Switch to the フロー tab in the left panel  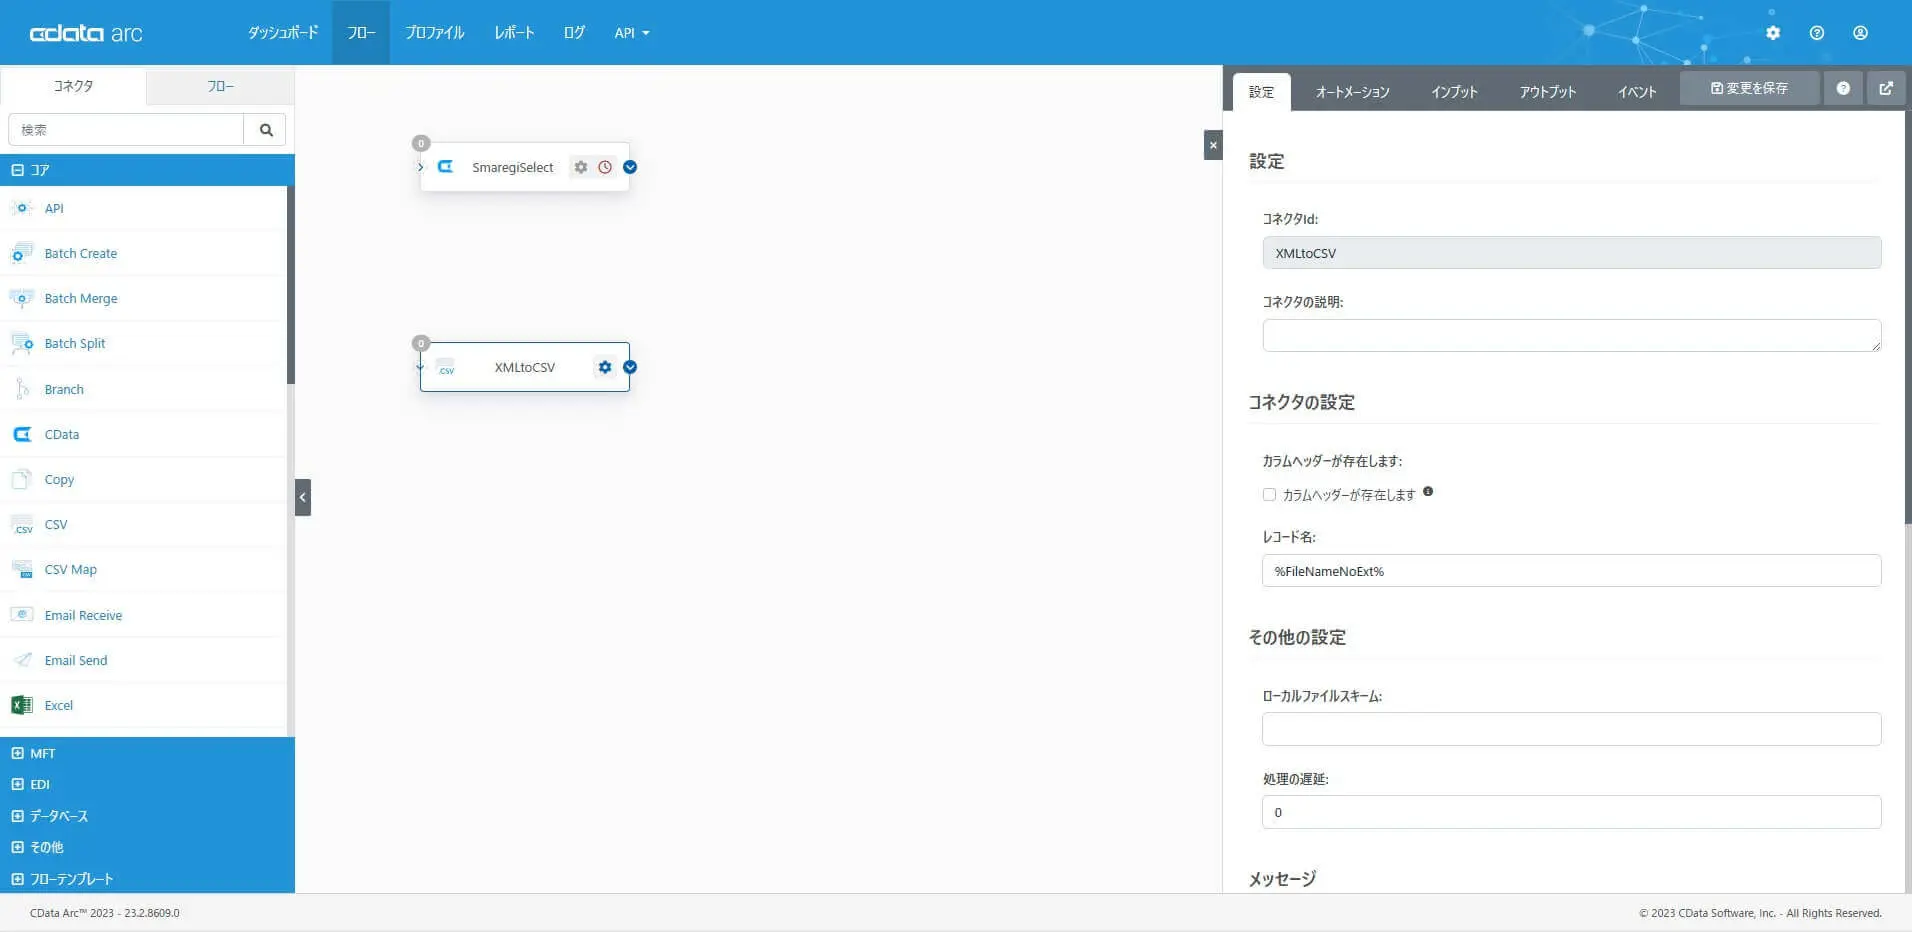click(x=219, y=86)
